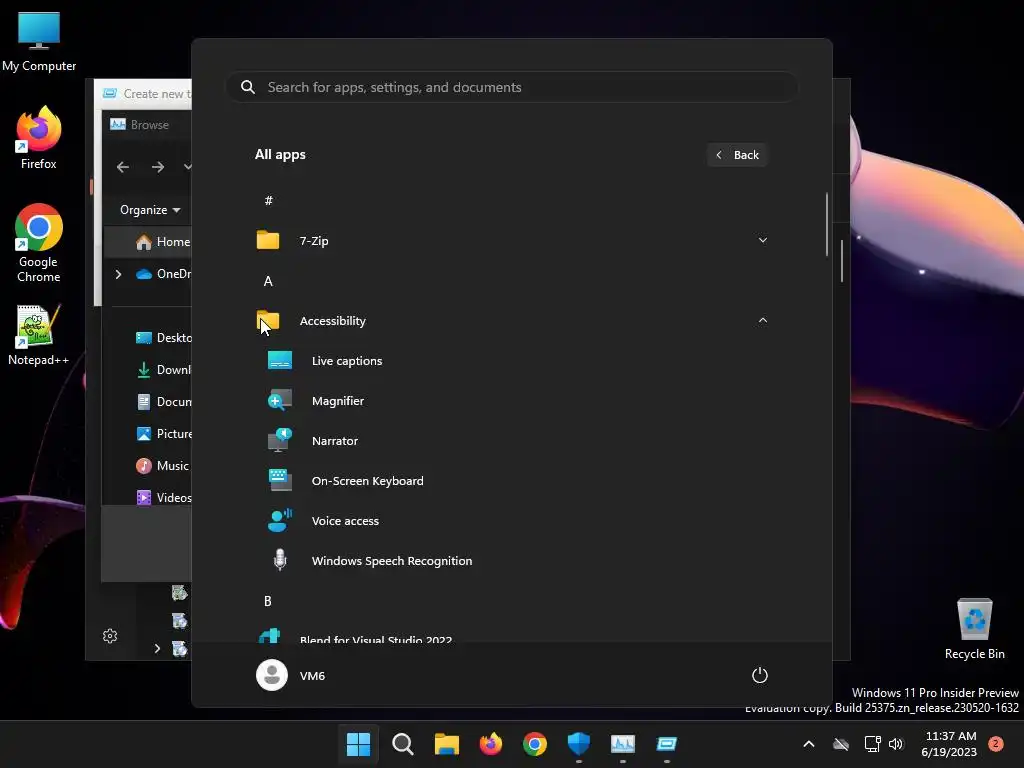The height and width of the screenshot is (768, 1024).
Task: Select Notepad++ desktop shortcut
Action: 39,335
